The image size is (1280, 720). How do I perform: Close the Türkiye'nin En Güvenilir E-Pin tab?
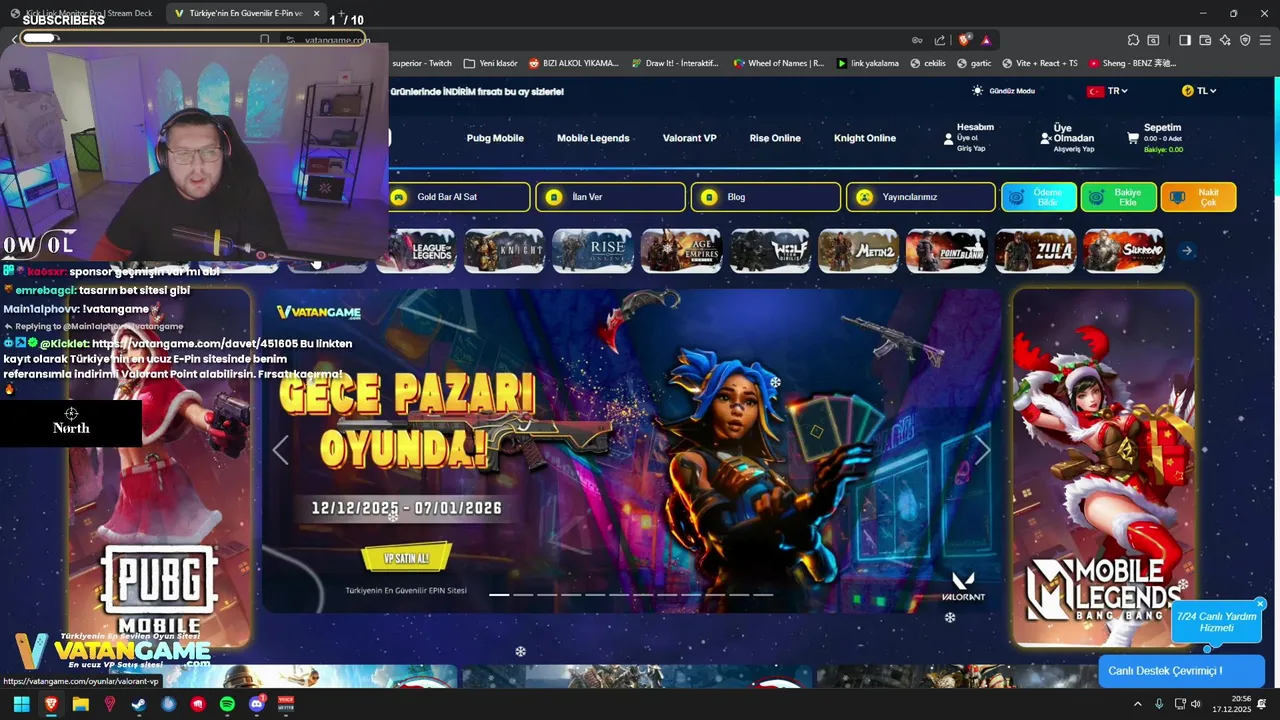(x=317, y=14)
